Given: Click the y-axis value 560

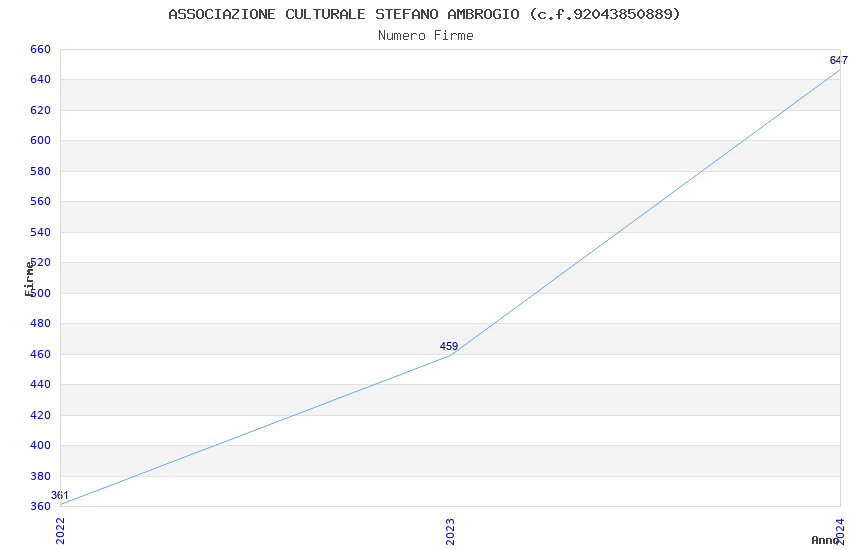Looking at the screenshot, I should [40, 202].
